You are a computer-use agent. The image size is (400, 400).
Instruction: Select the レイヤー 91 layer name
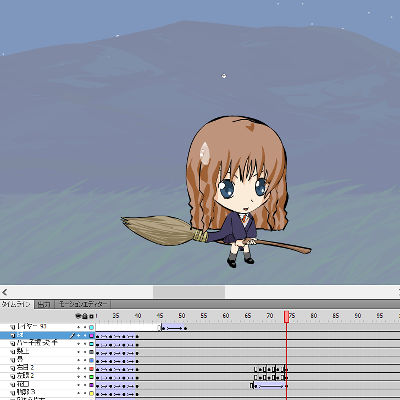pos(32,327)
